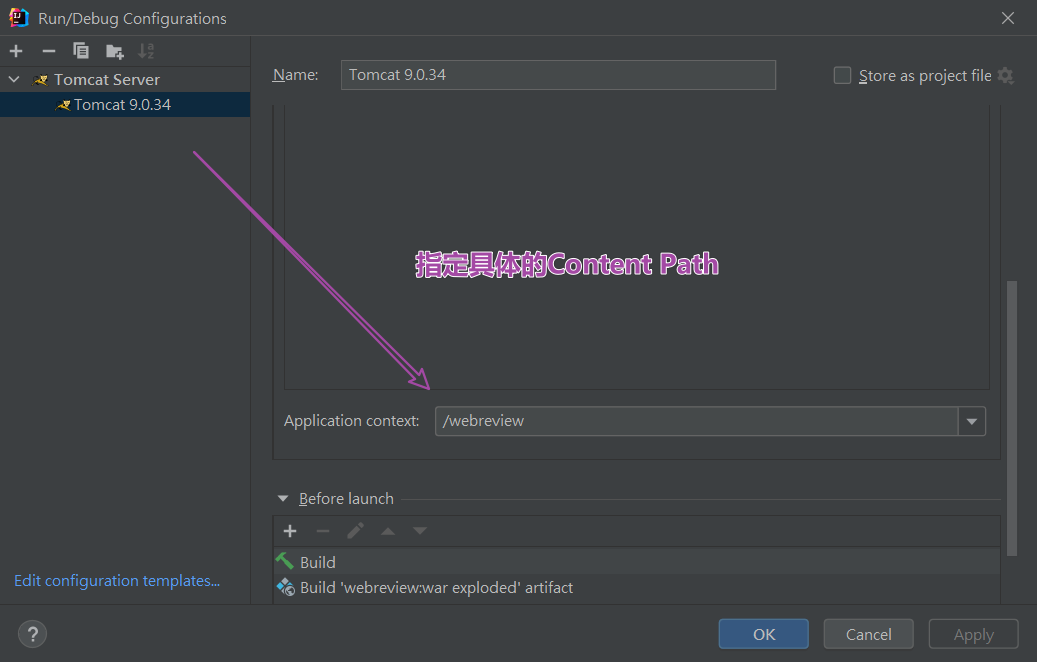Screen dimensions: 1037x662
Task: Open Edit configuration templates link
Action: pyautogui.click(x=117, y=581)
